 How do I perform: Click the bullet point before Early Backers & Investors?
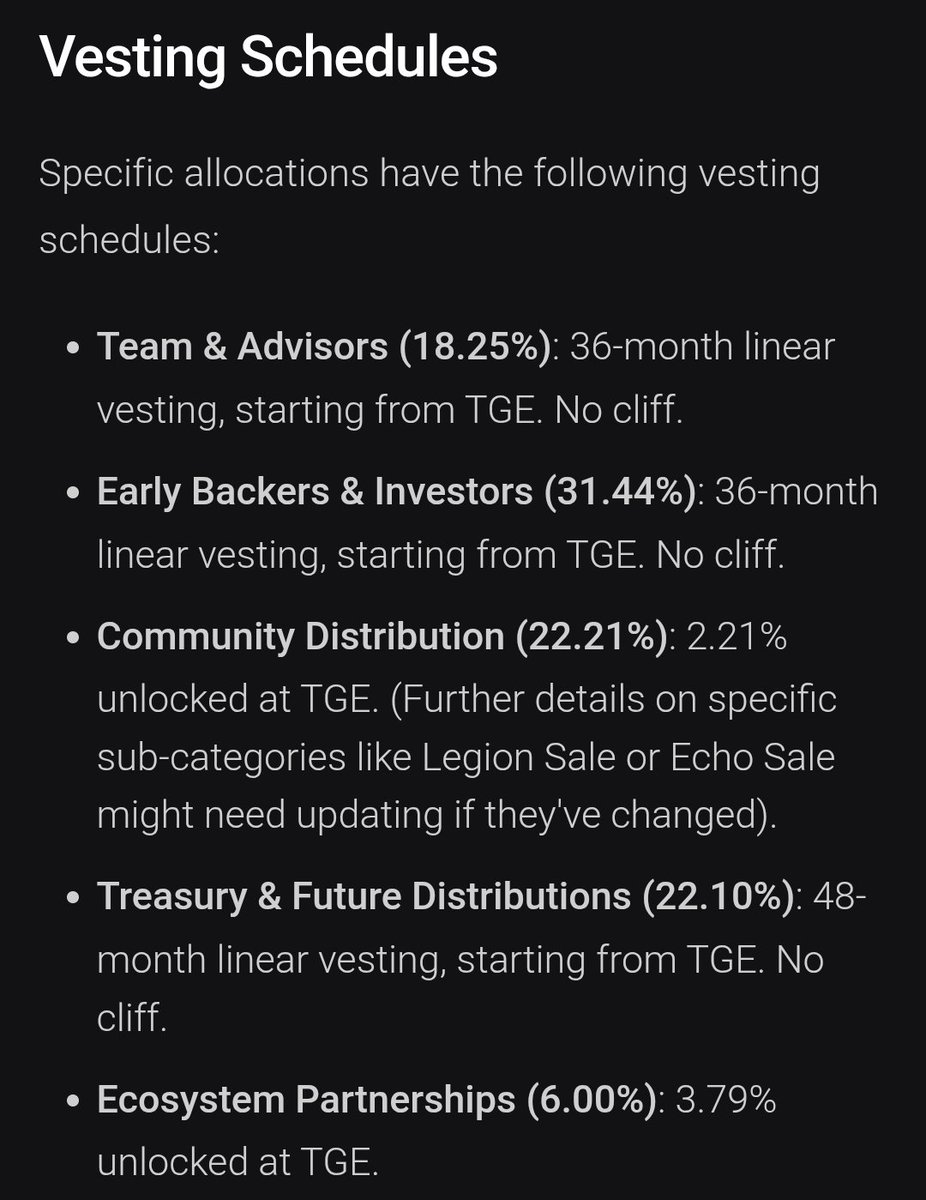[70, 494]
